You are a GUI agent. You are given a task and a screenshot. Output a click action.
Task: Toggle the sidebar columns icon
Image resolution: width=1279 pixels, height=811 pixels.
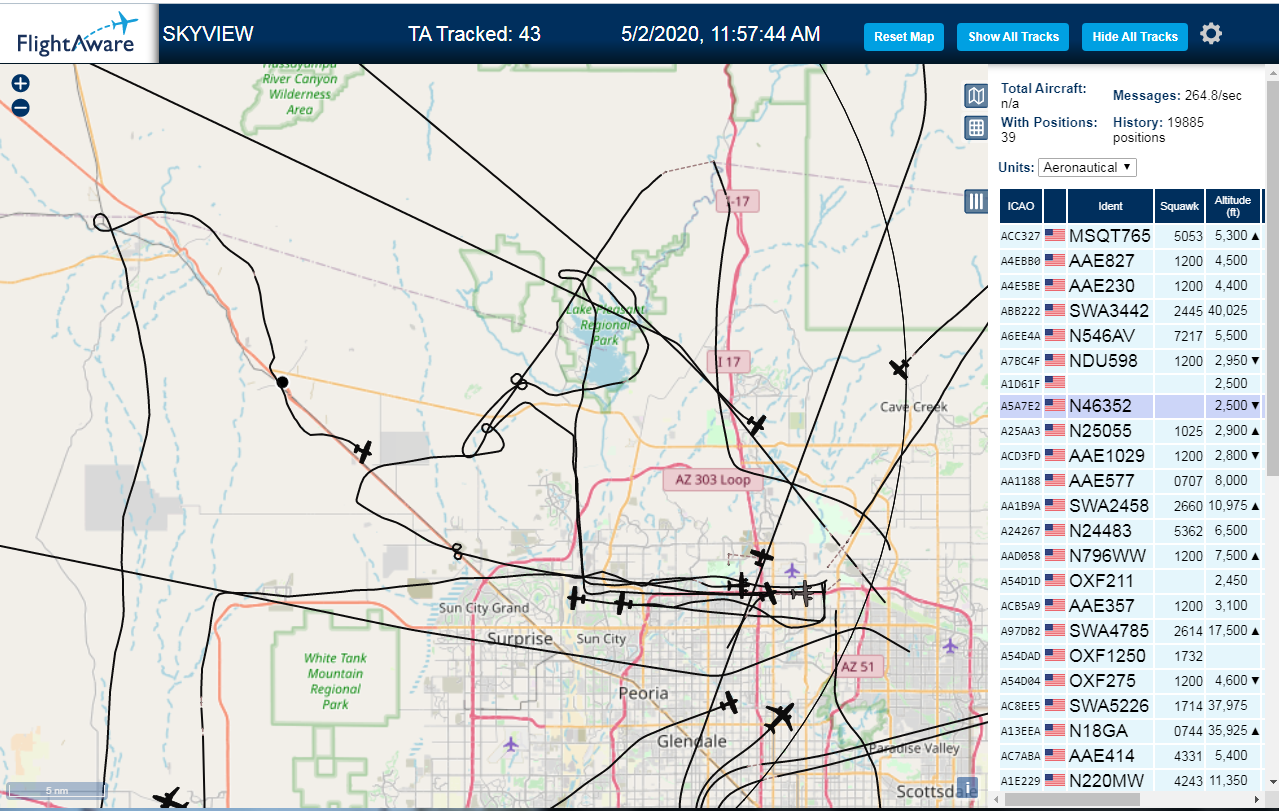(976, 201)
